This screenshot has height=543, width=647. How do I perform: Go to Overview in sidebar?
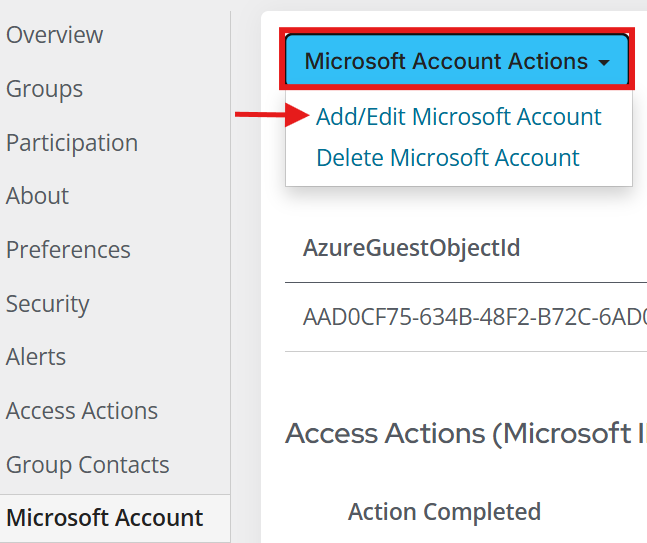pyautogui.click(x=54, y=35)
